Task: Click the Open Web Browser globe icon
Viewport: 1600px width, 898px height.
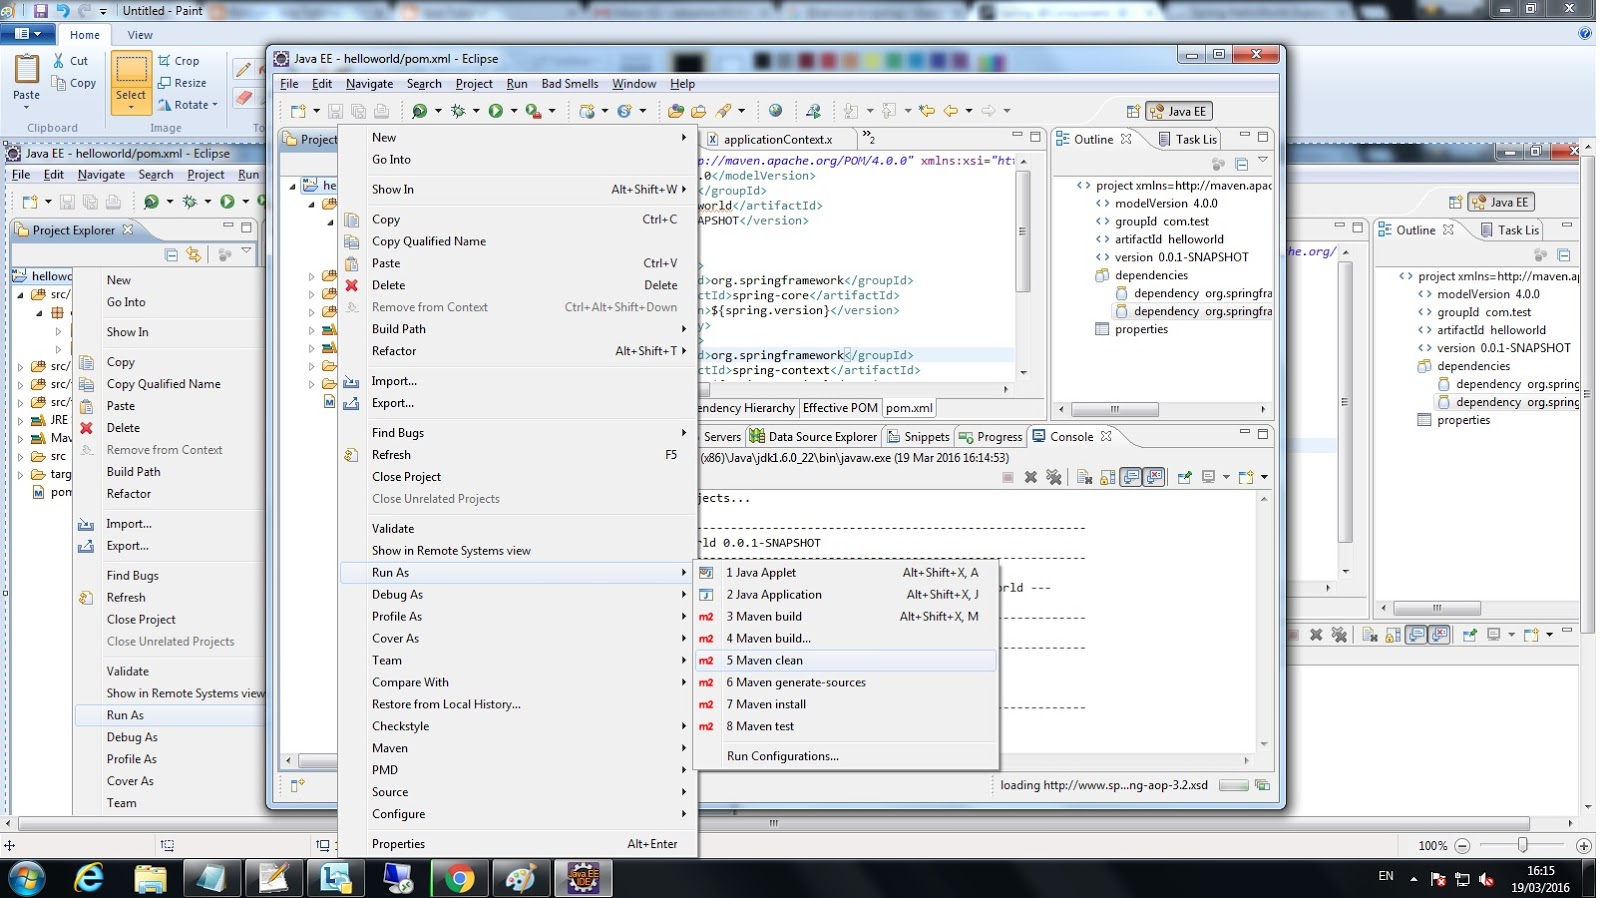Action: click(775, 111)
